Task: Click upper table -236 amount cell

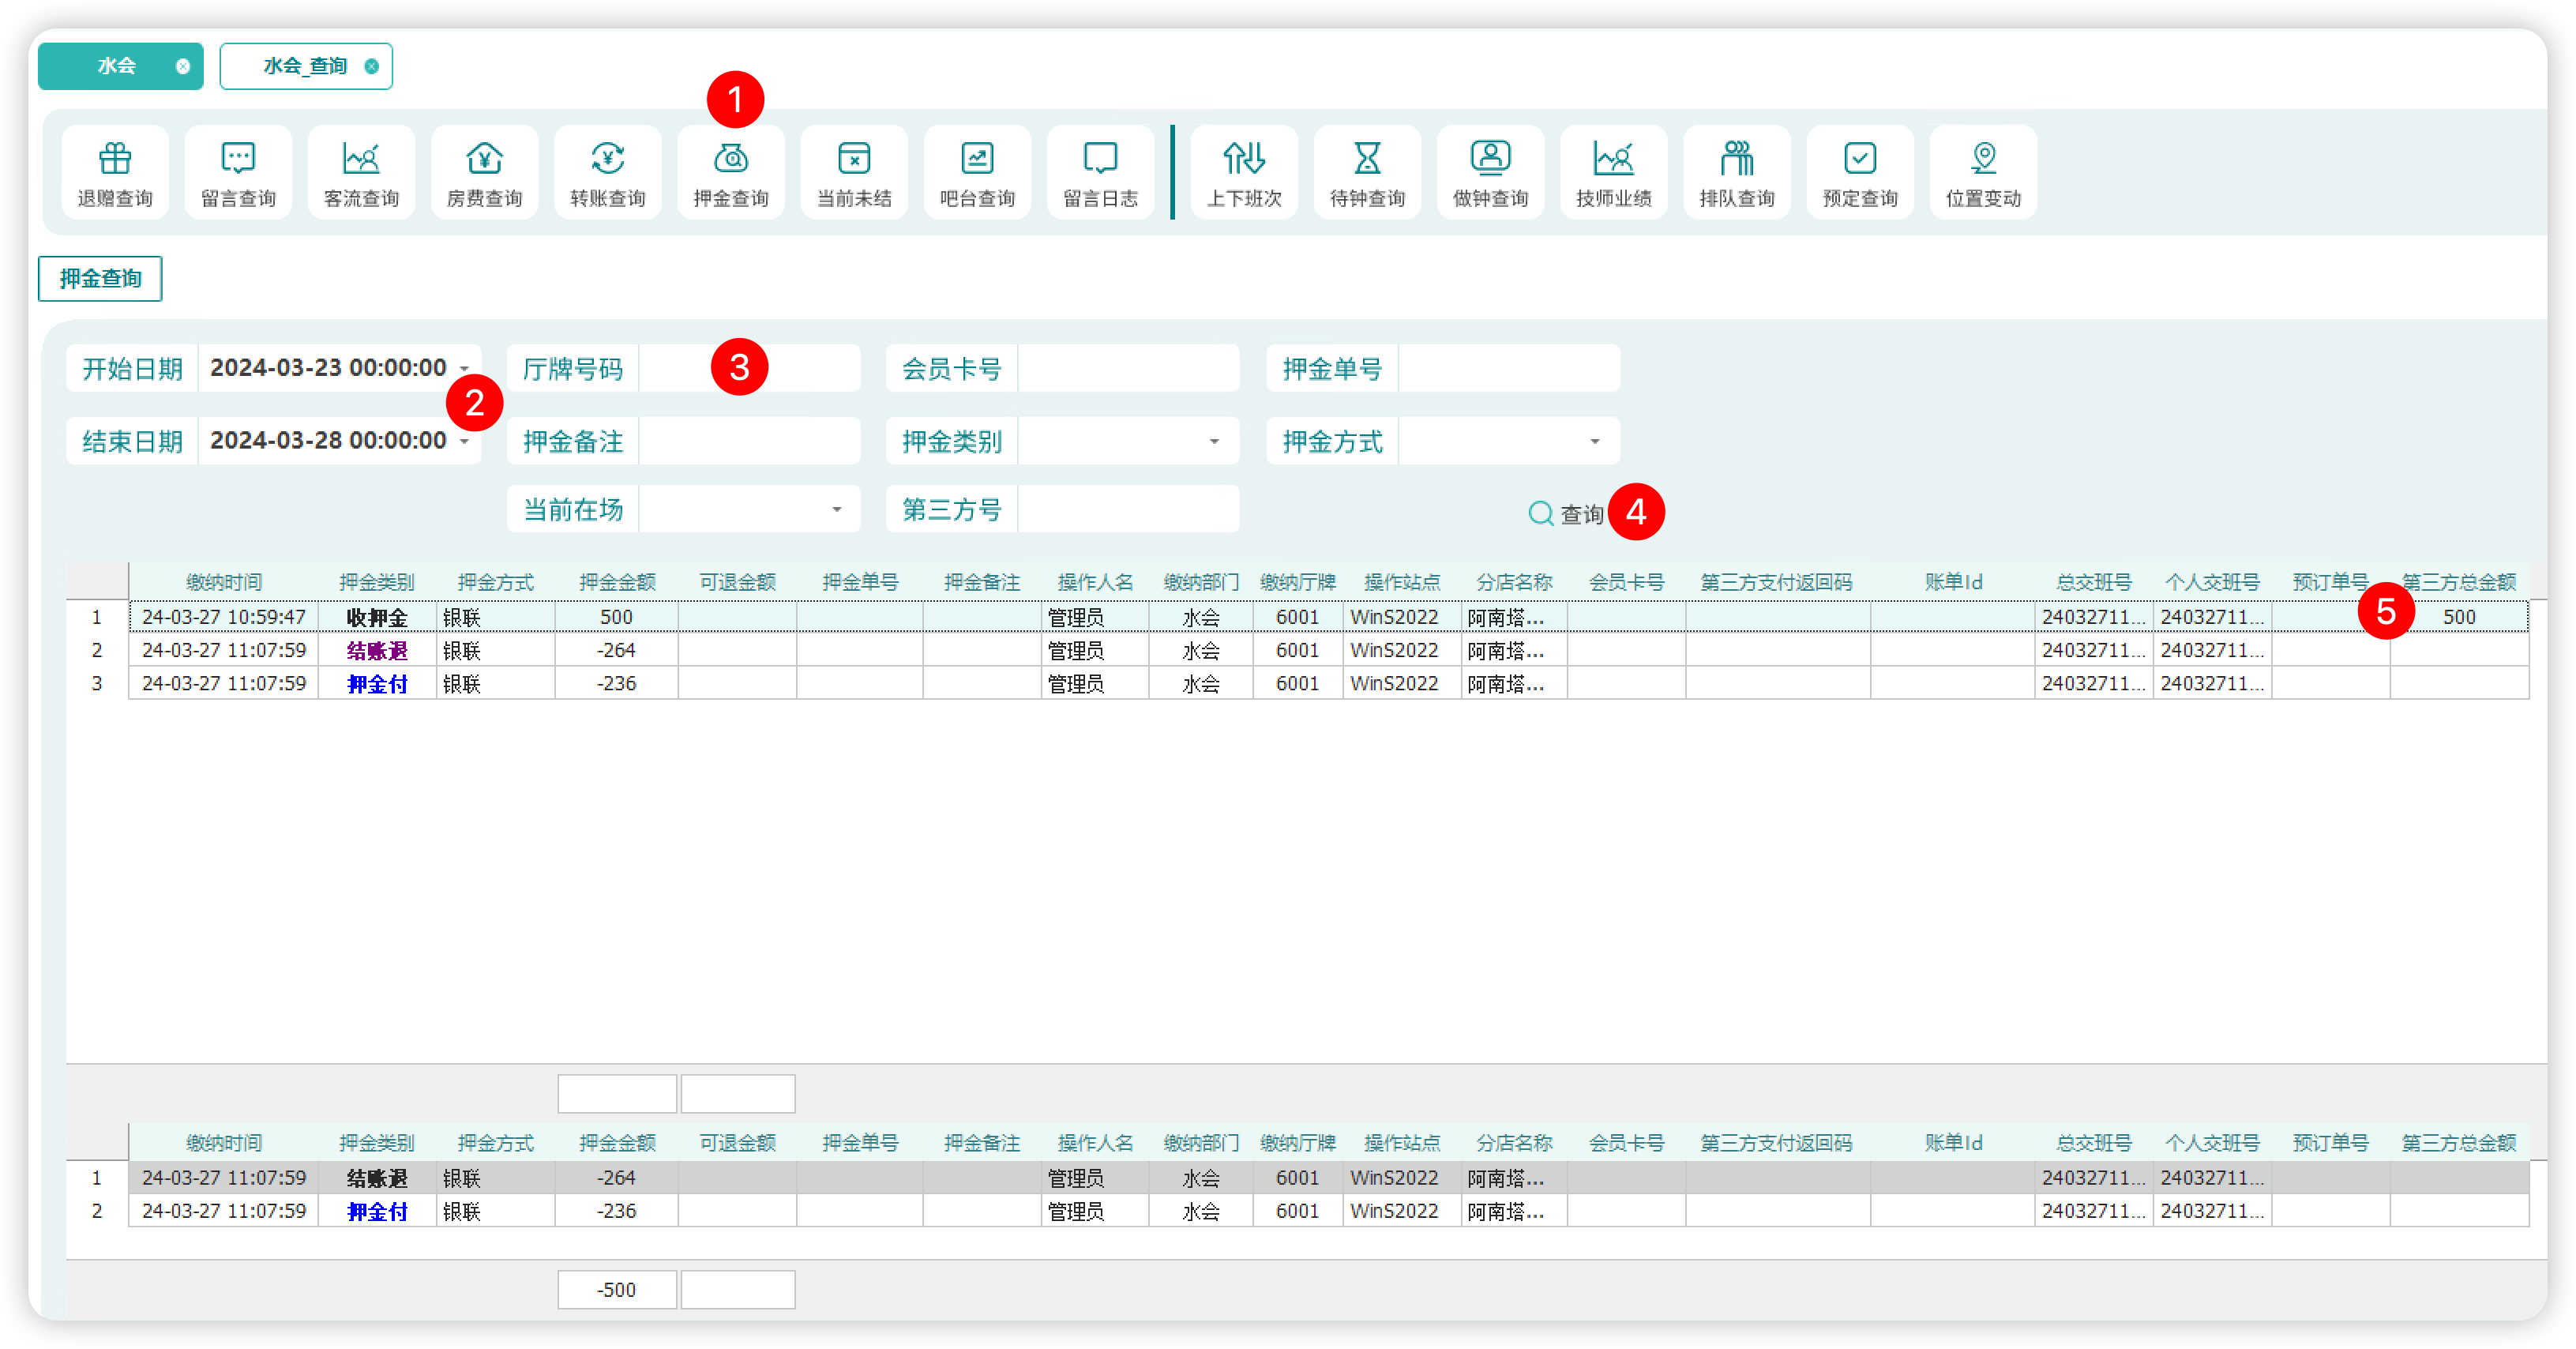Action: click(x=616, y=684)
